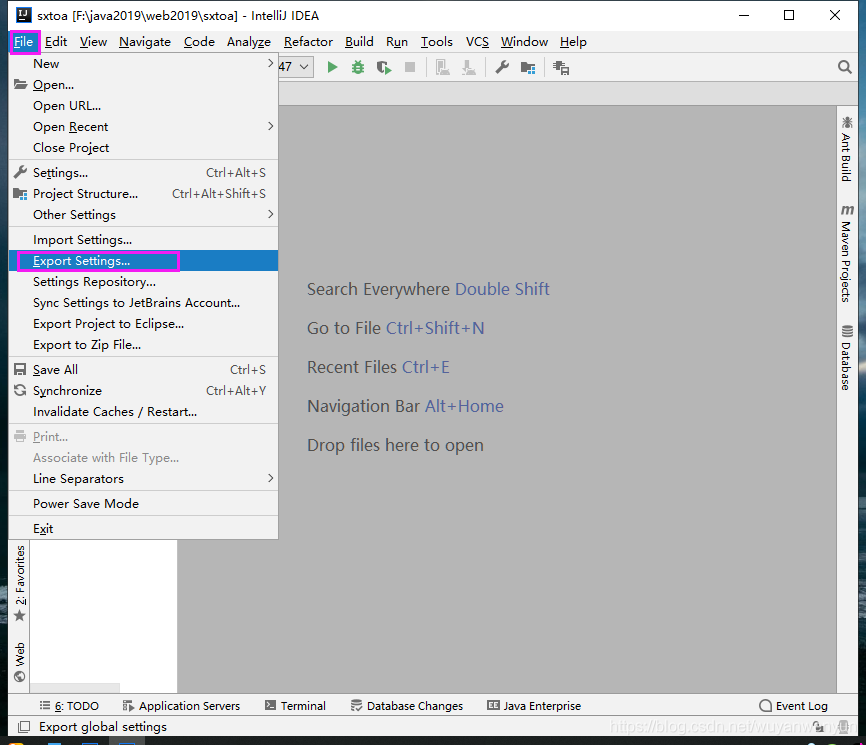The width and height of the screenshot is (866, 745).
Task: Open the 2: Favorites side panel
Action: tap(20, 583)
